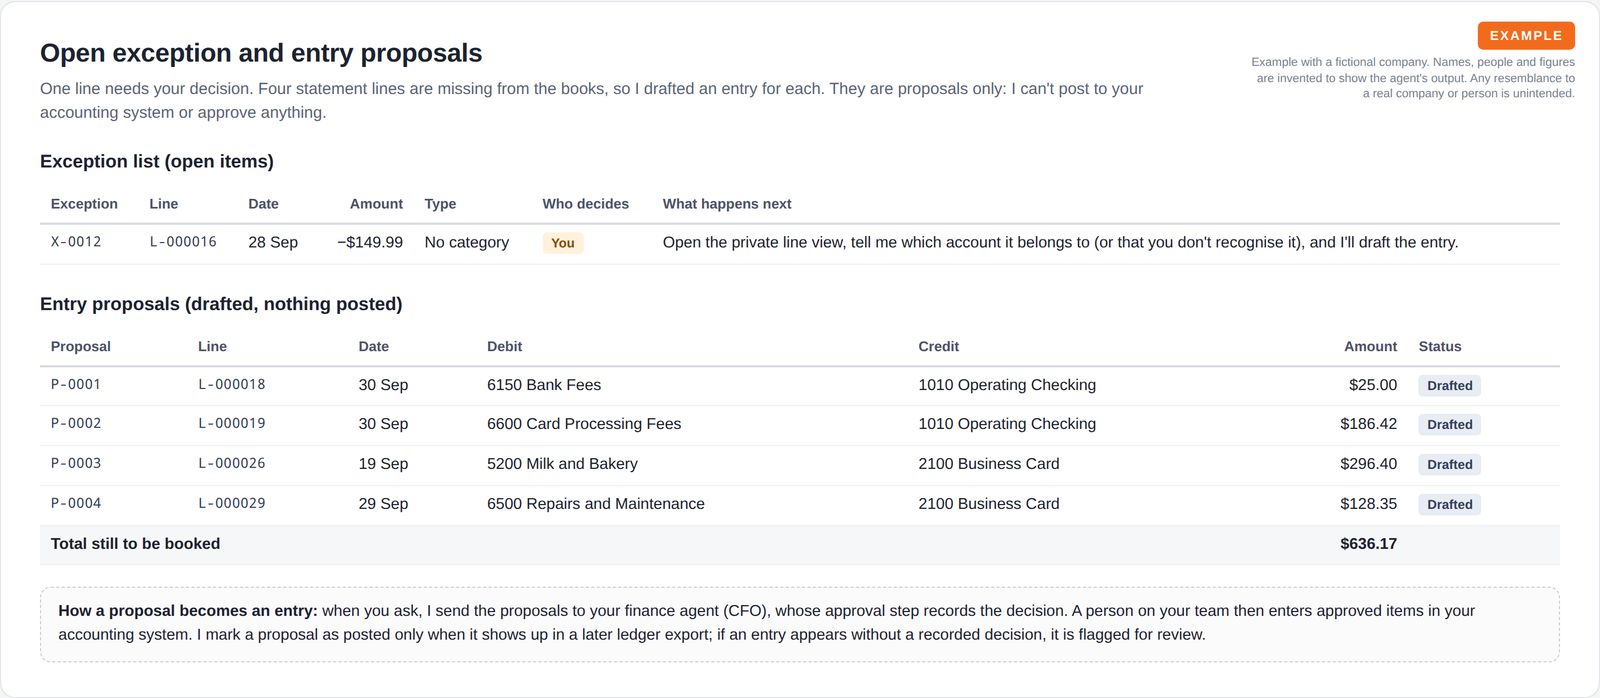Click the "Who decides" column header
The width and height of the screenshot is (1600, 698).
pyautogui.click(x=586, y=204)
